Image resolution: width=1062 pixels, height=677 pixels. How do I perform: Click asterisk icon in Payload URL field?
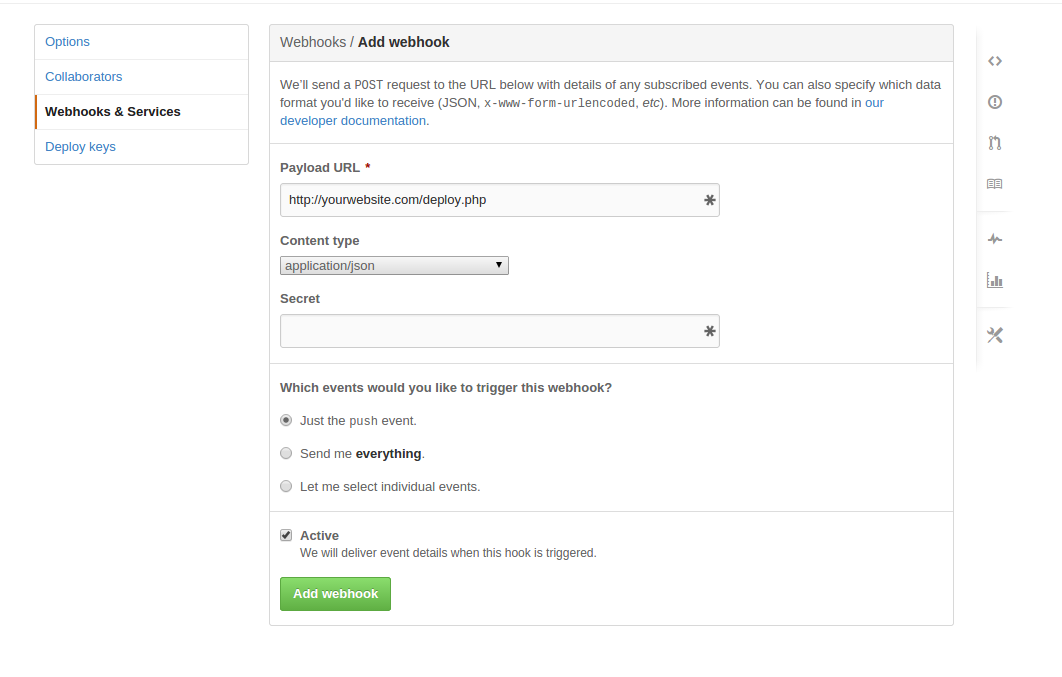tap(709, 200)
